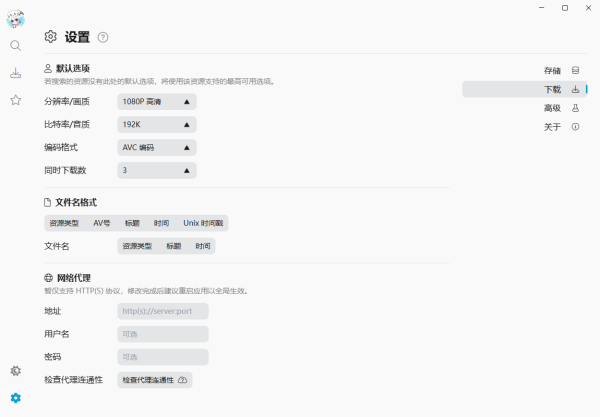Click the proxy 地址 input field
The width and height of the screenshot is (600, 417).
coord(163,311)
